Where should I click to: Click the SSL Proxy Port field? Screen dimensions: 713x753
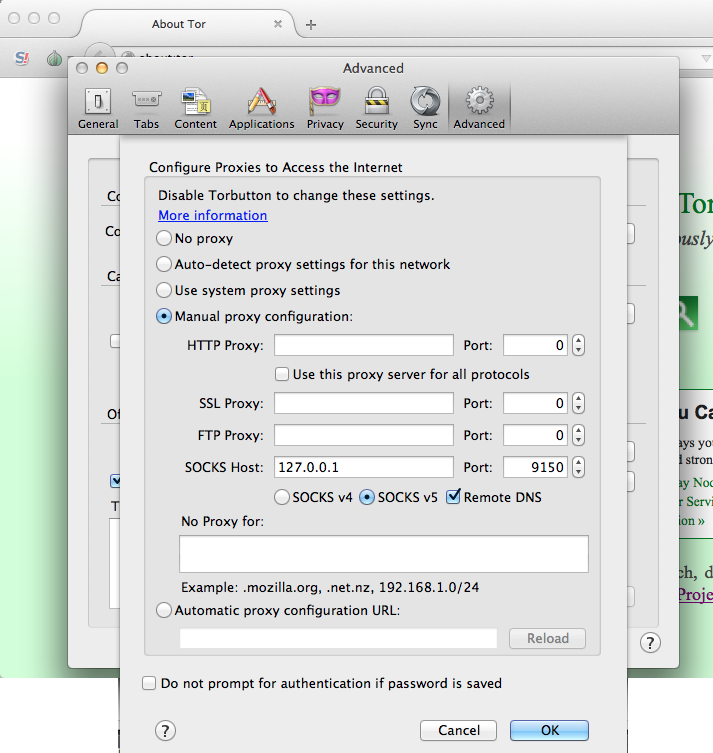click(x=535, y=403)
